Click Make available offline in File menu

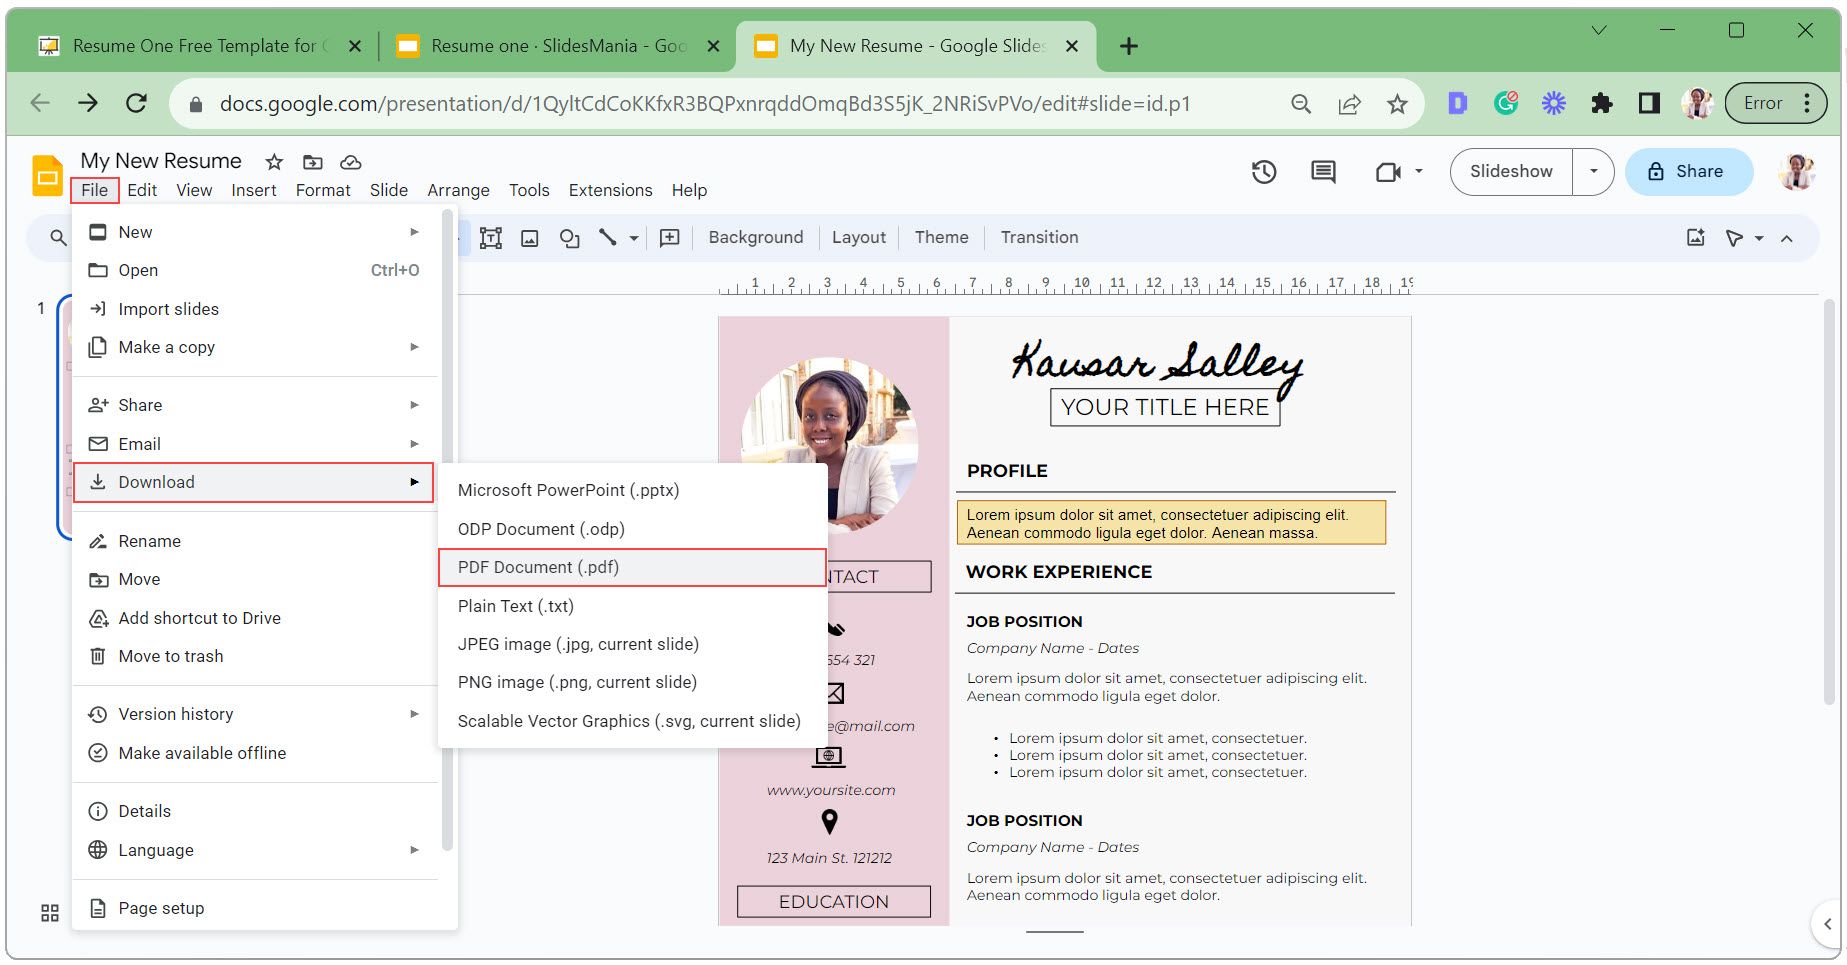coord(202,753)
